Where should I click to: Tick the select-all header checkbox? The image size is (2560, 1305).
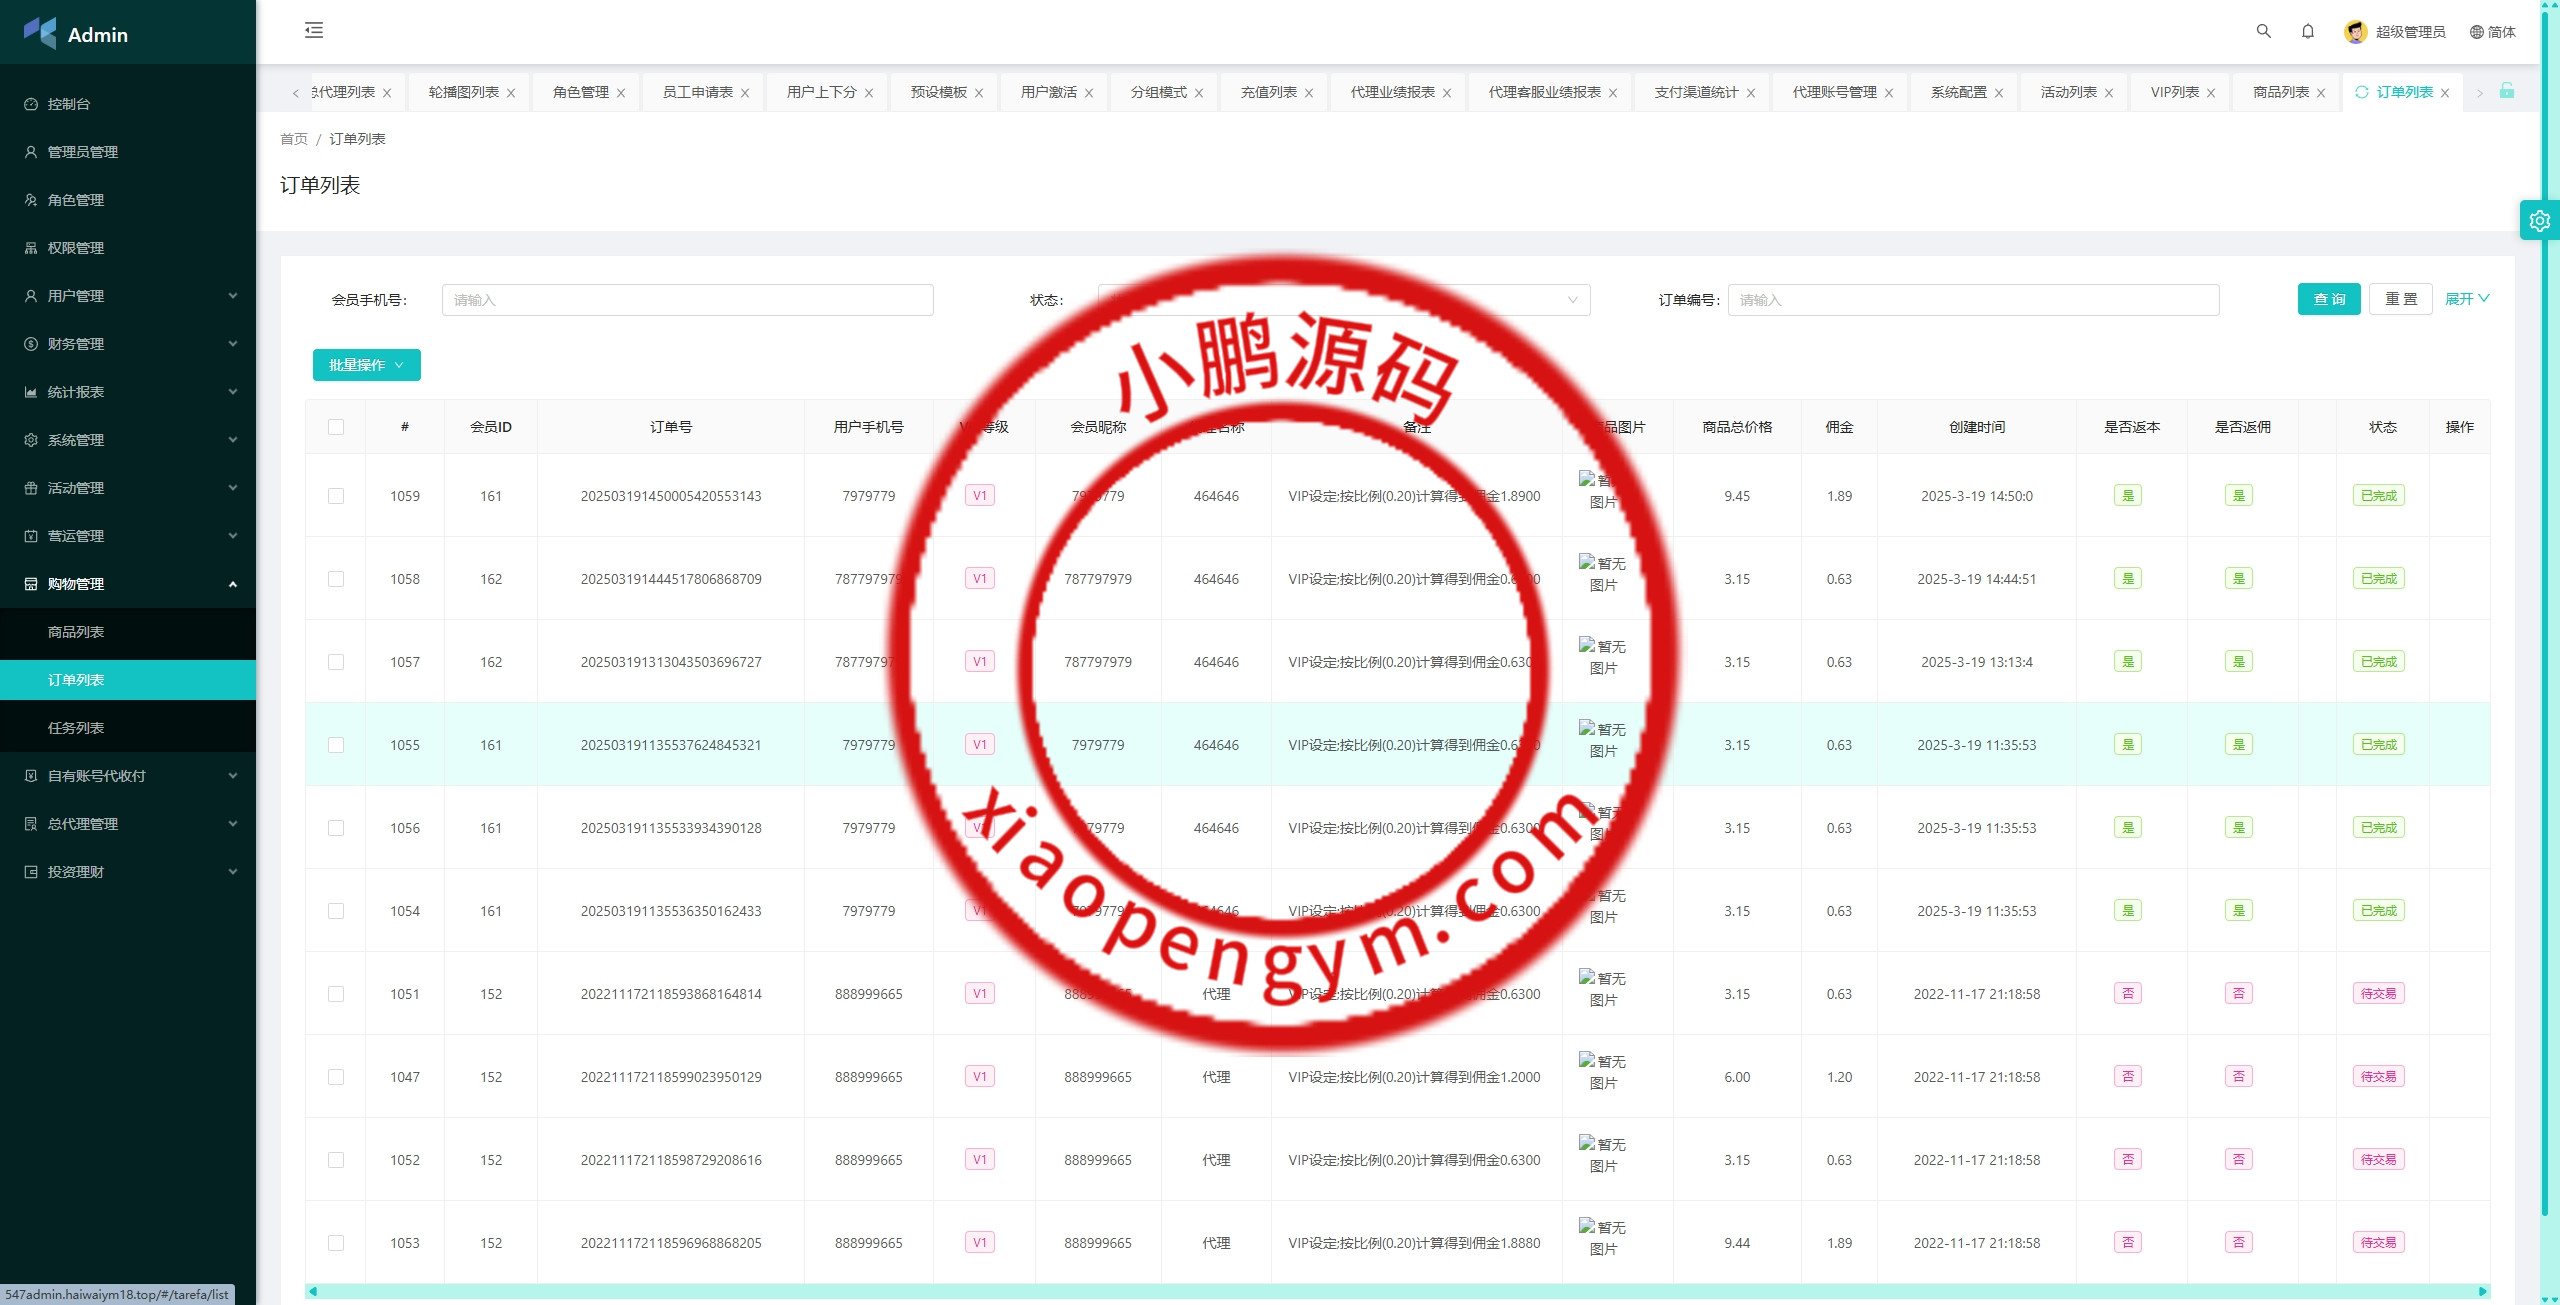coord(336,427)
